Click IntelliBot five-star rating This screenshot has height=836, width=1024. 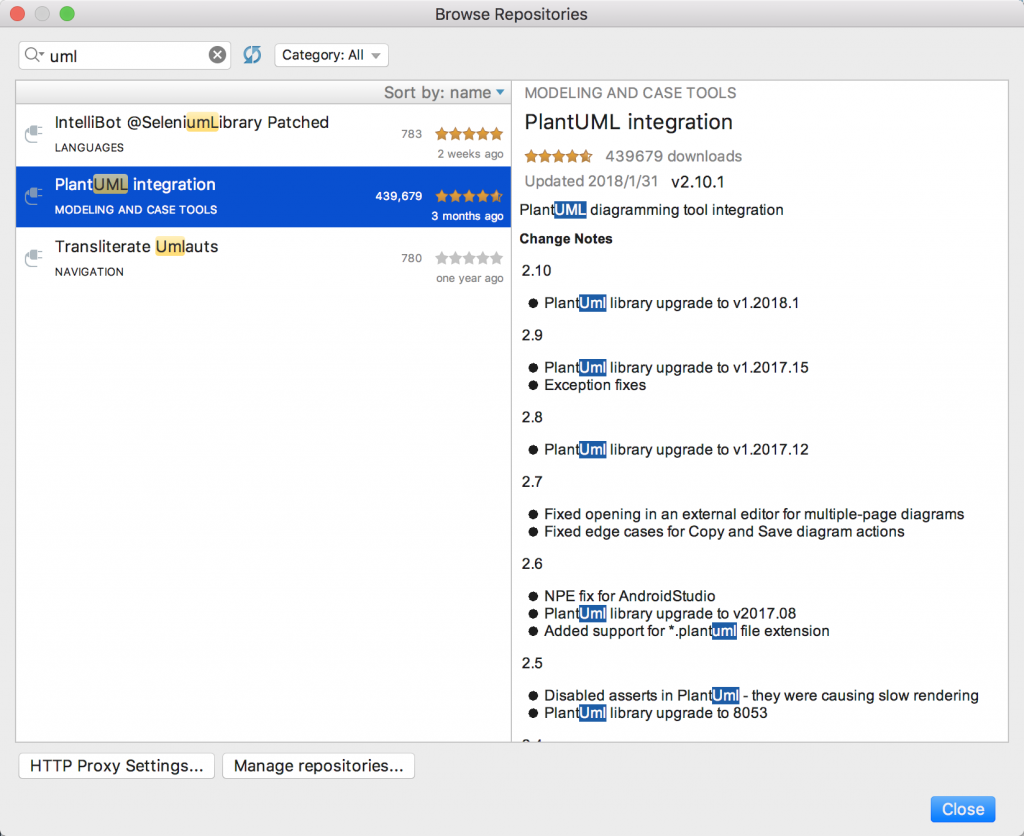(469, 134)
